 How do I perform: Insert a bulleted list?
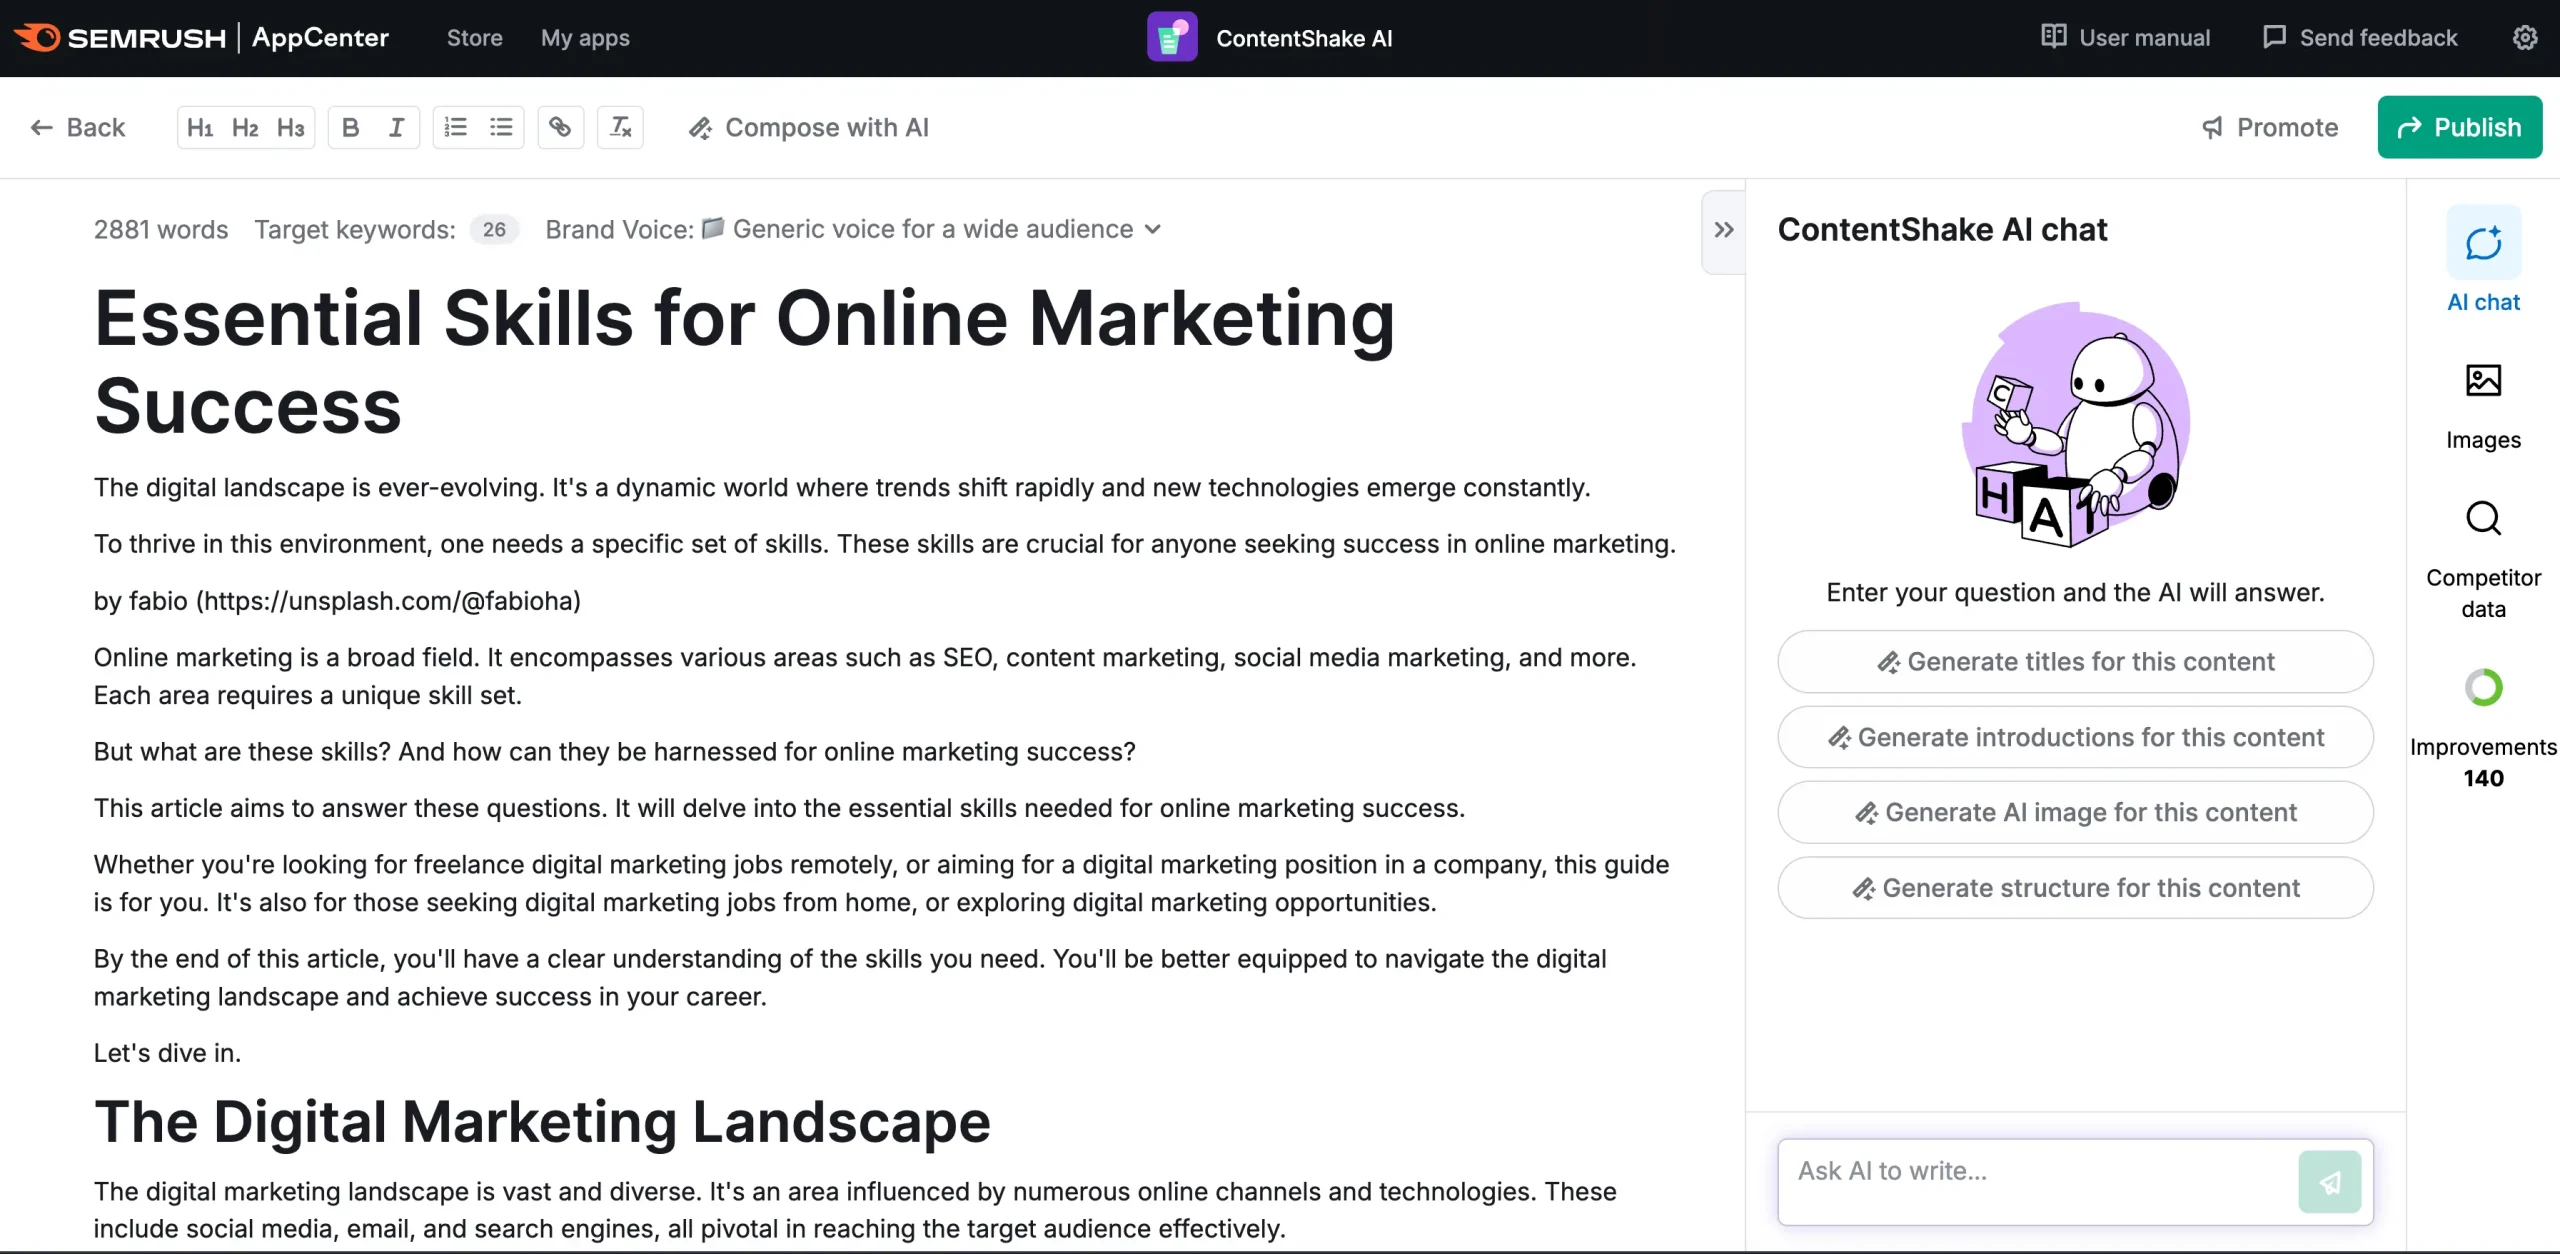[501, 128]
